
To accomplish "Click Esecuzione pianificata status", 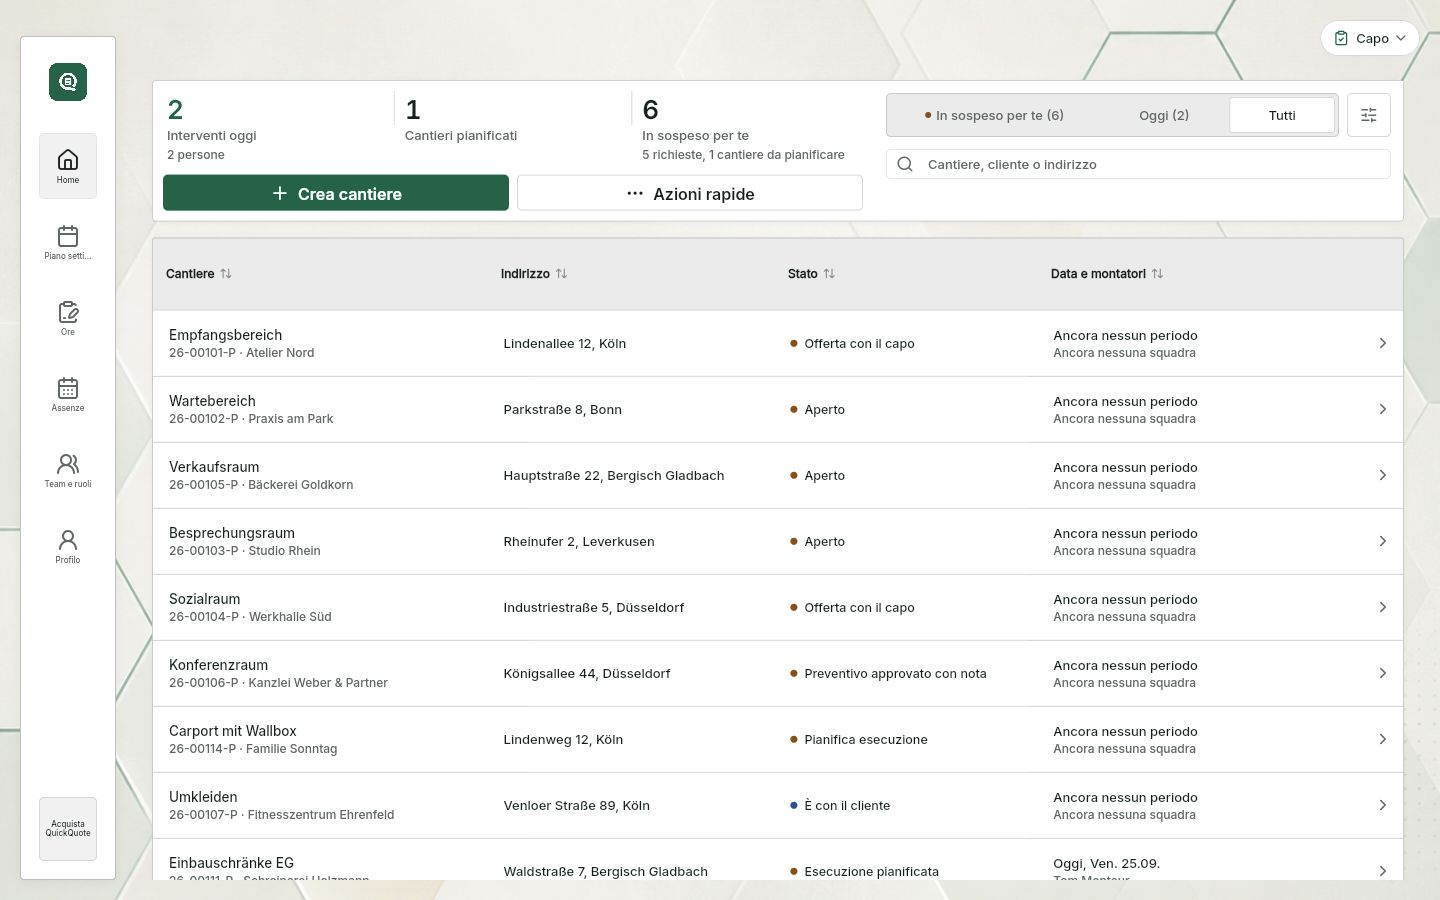I will coord(871,871).
